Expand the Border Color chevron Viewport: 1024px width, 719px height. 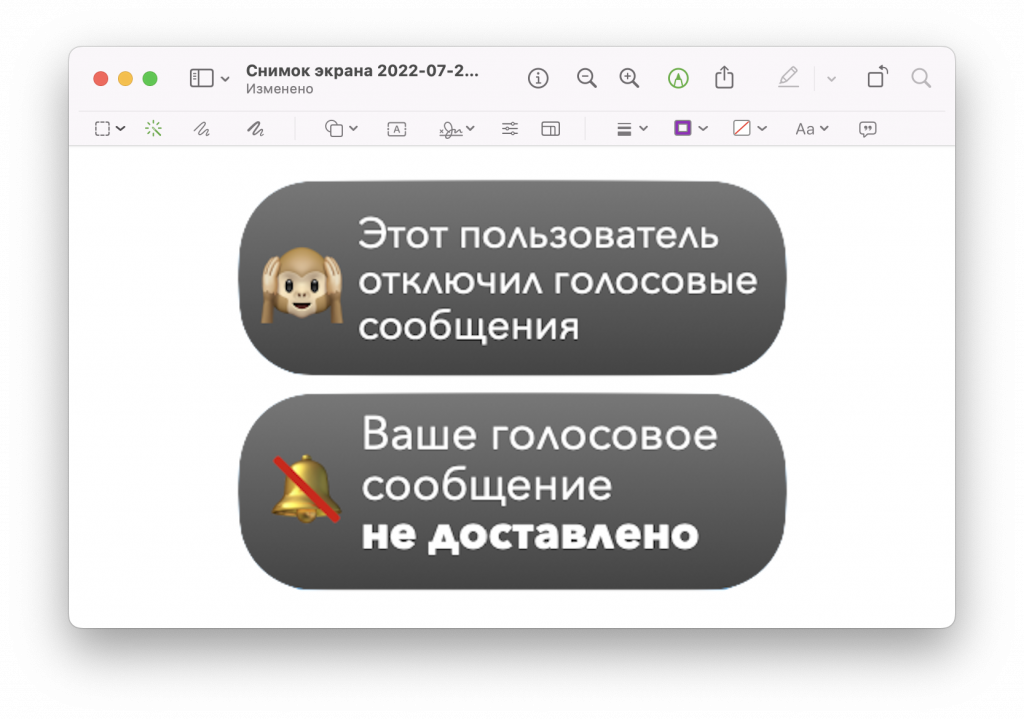(703, 129)
